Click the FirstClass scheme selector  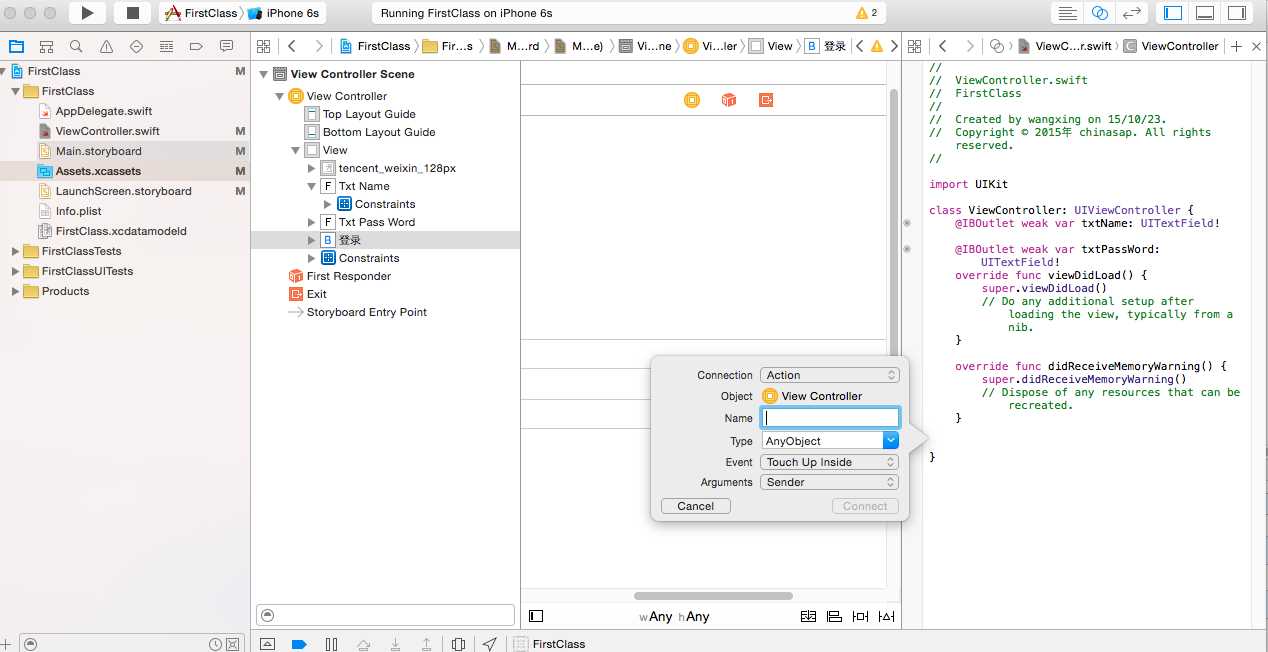201,13
